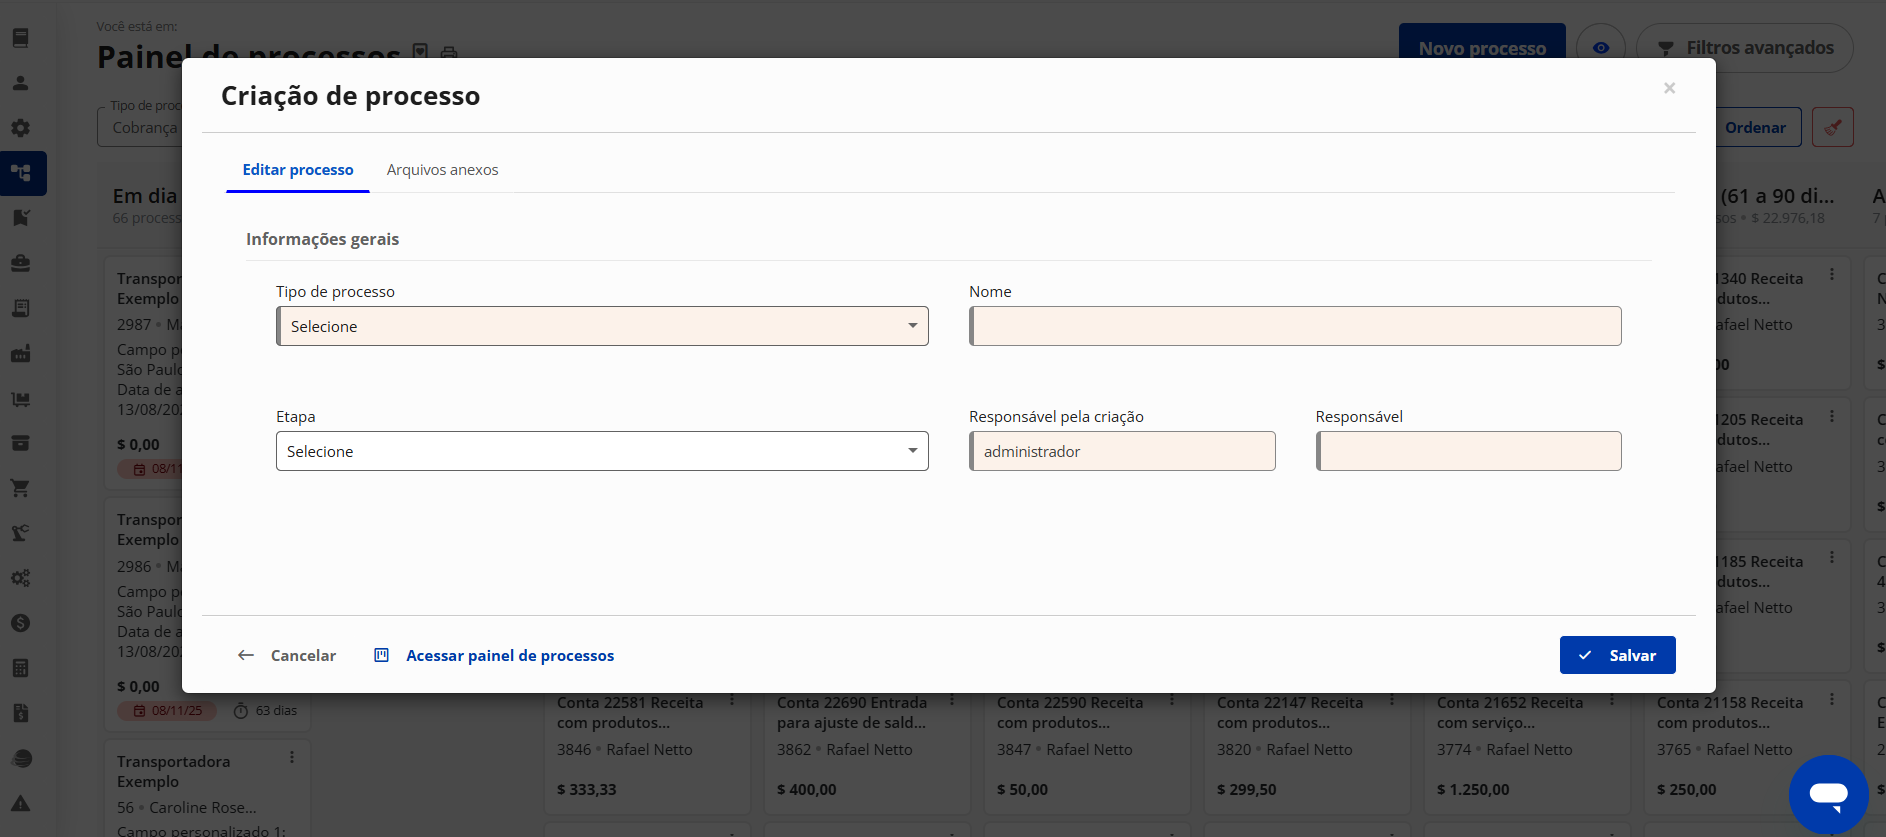Open options menu for Conta 21652 card
Screen dimensions: 1886x837
click(x=1612, y=701)
